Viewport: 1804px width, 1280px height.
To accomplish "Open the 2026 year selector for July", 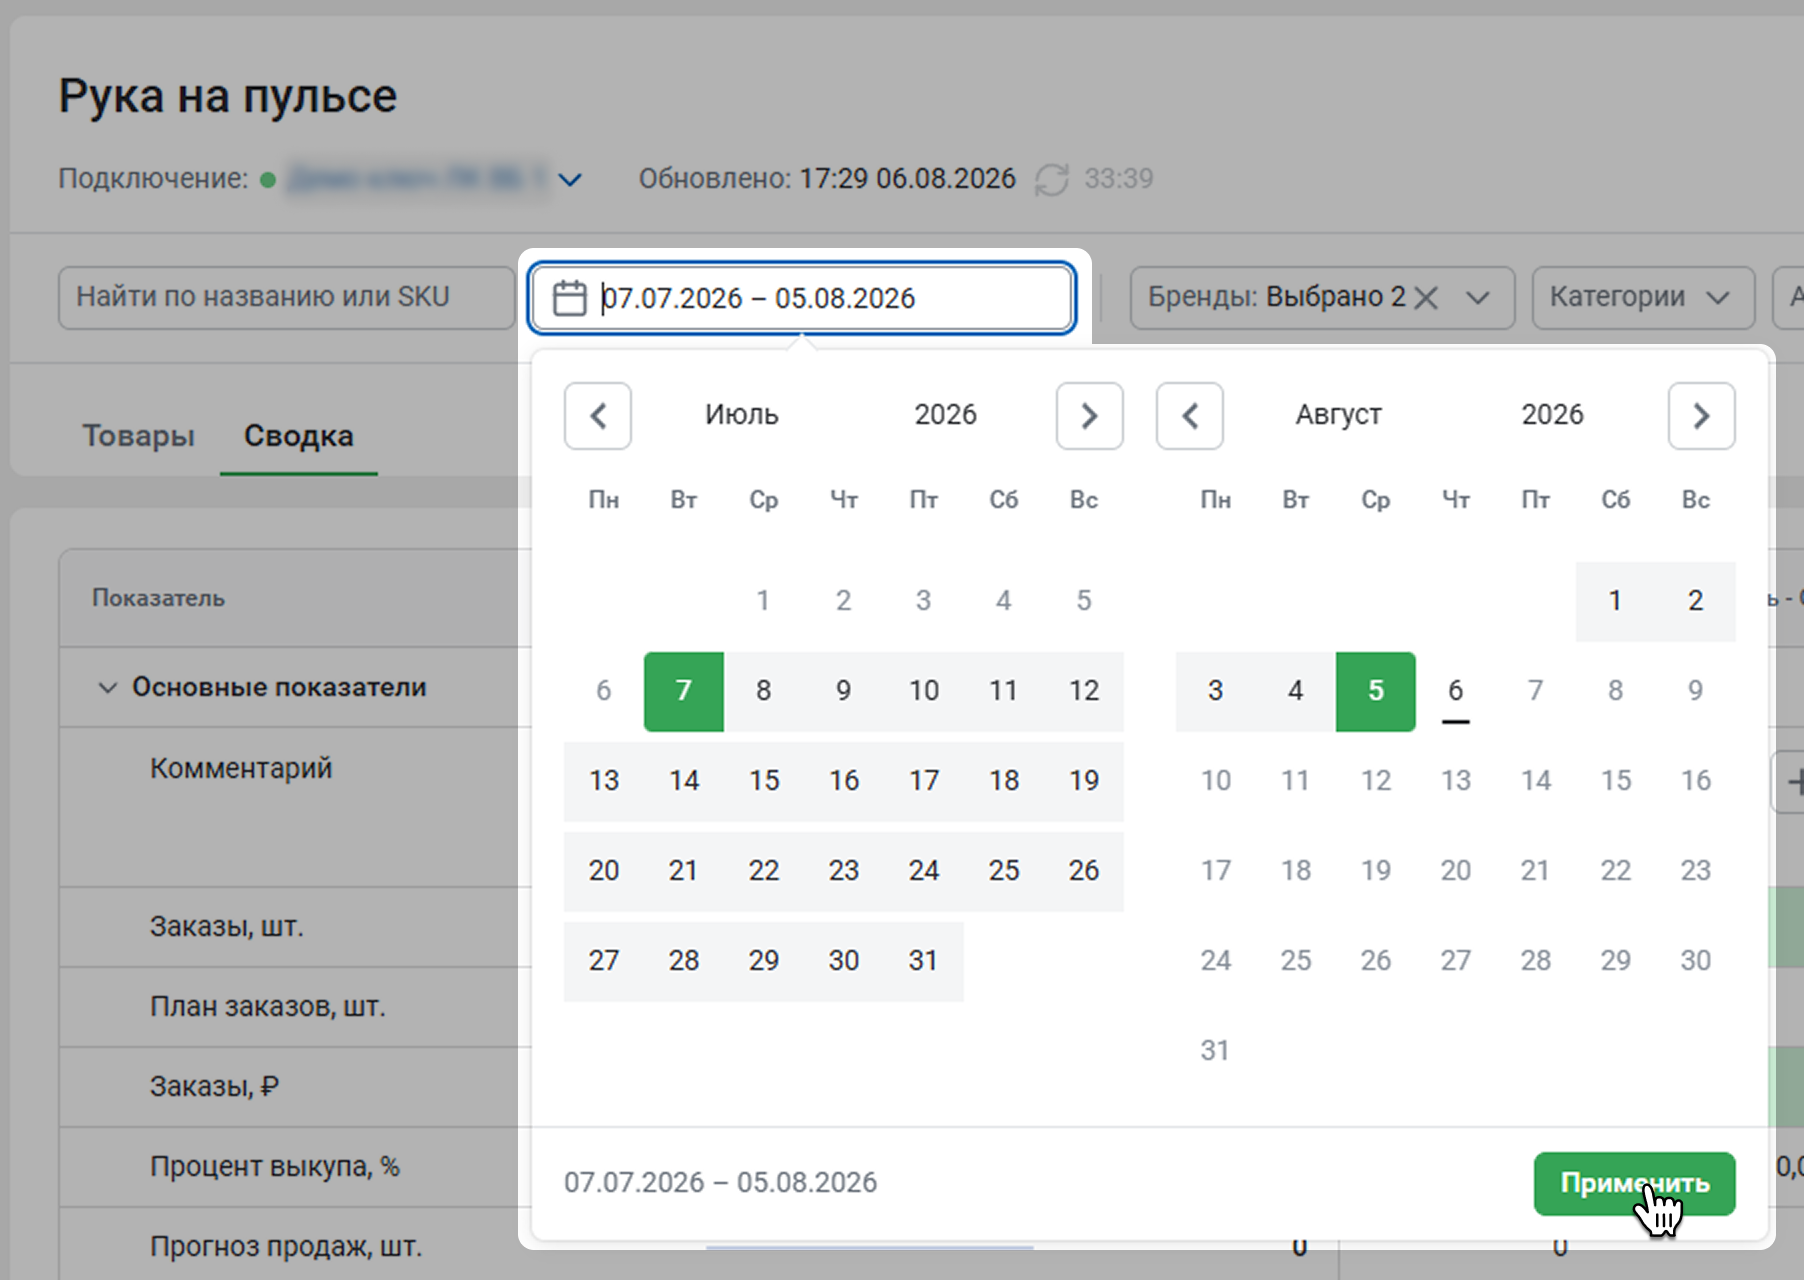I will [x=945, y=415].
